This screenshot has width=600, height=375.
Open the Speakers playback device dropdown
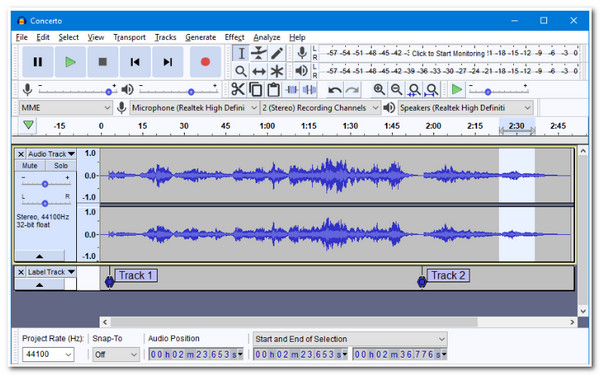pyautogui.click(x=465, y=108)
